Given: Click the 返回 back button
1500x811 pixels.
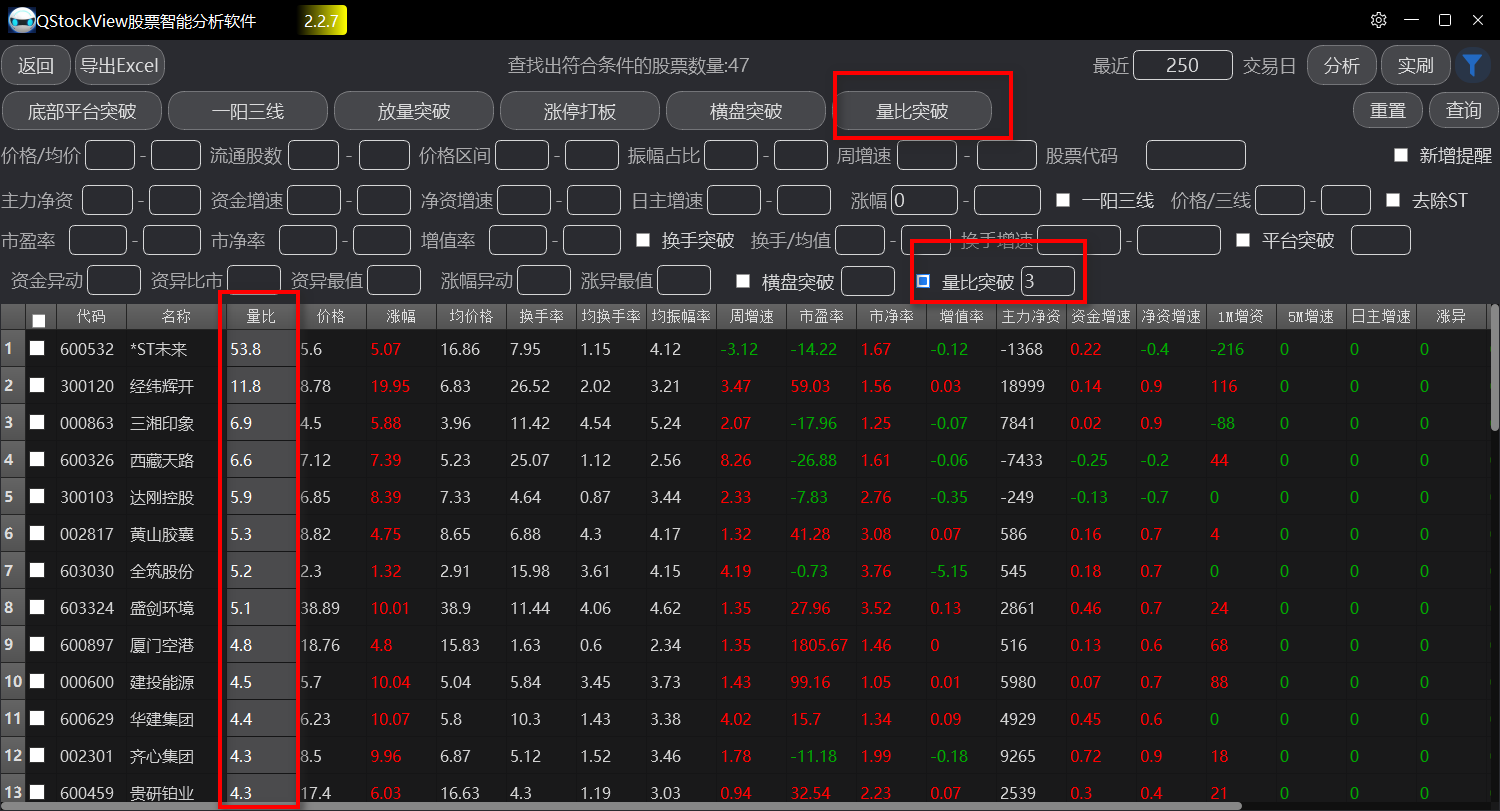Looking at the screenshot, I should click(x=36, y=66).
